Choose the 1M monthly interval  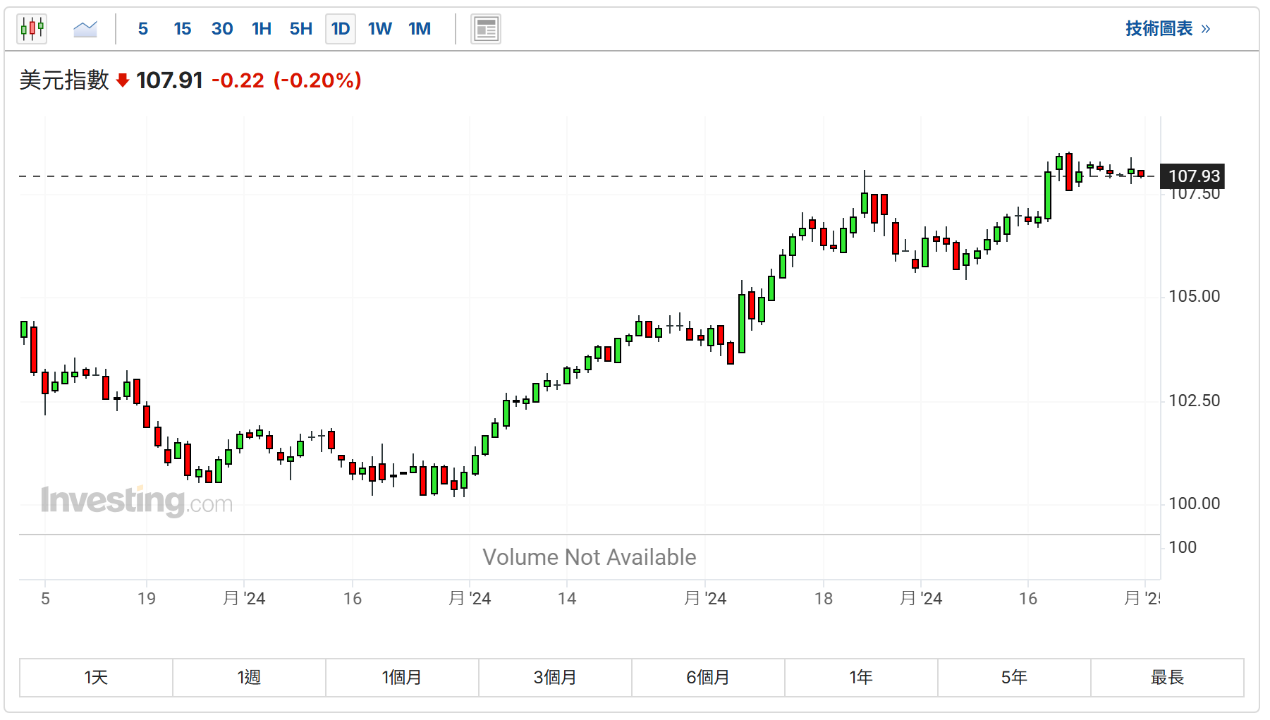coord(420,29)
